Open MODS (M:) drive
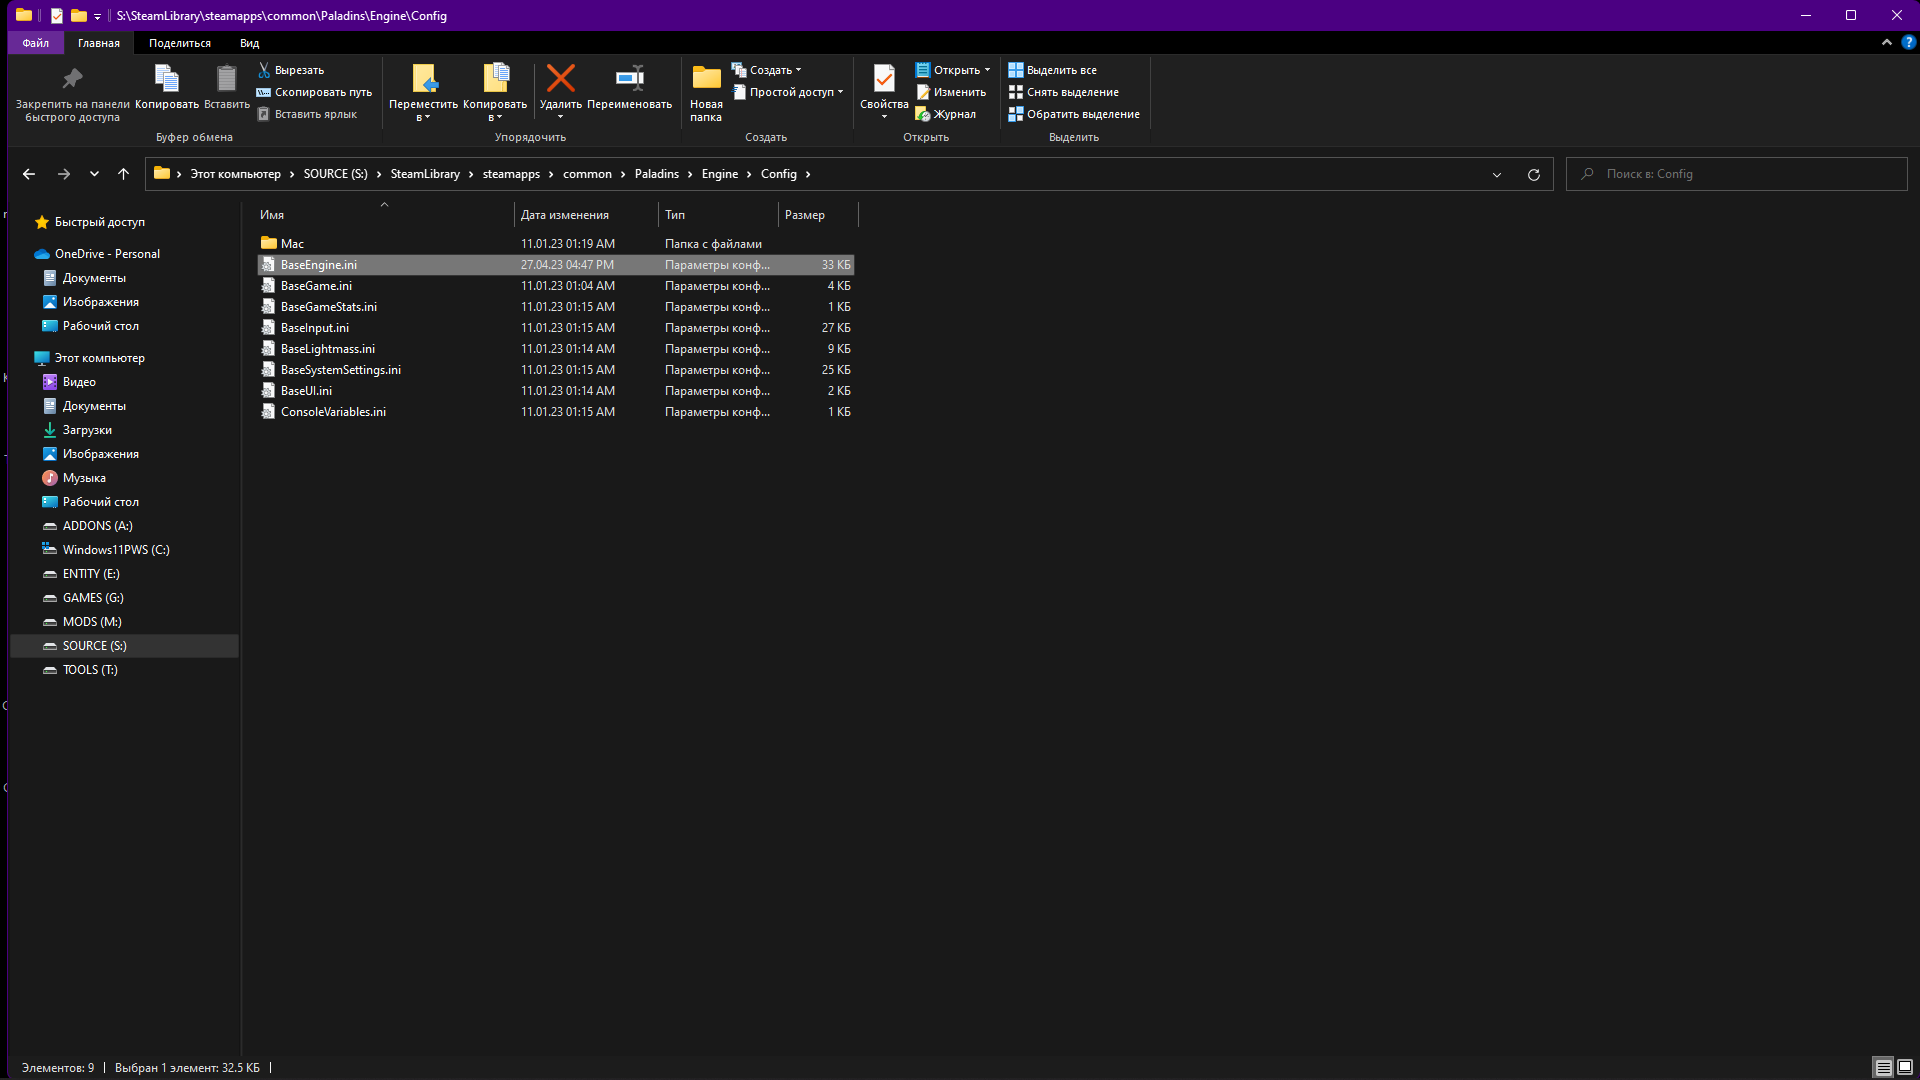Image resolution: width=1920 pixels, height=1080 pixels. click(92, 622)
